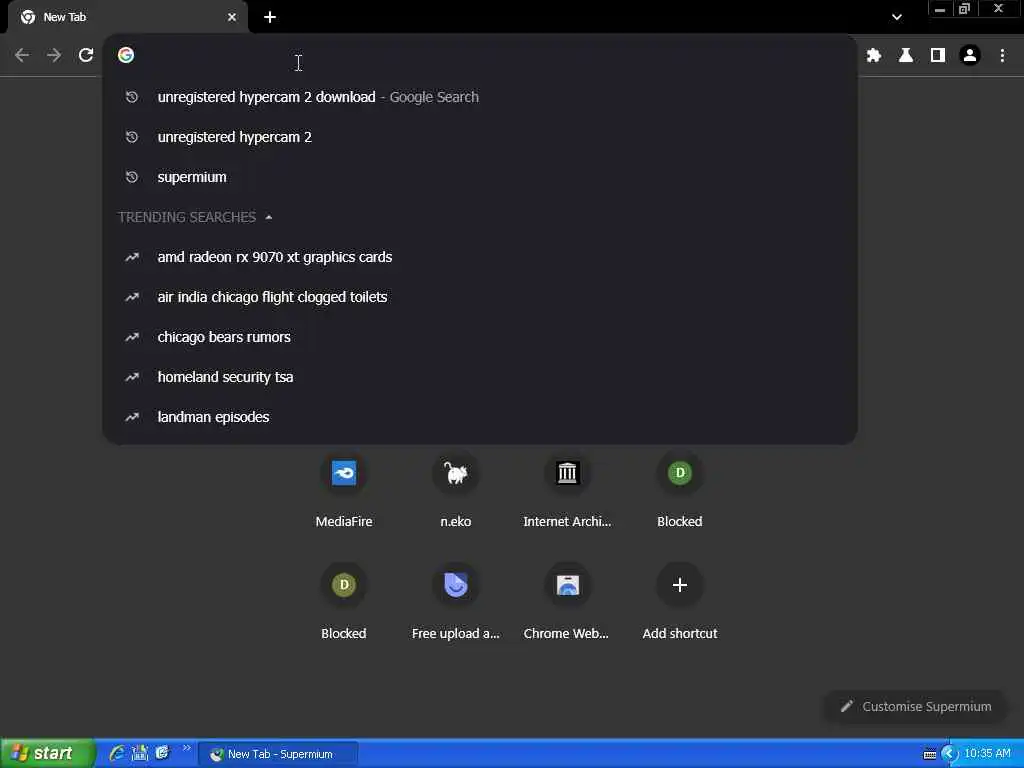This screenshot has height=768, width=1024.
Task: Click the third quick launch icon
Action: [x=163, y=754]
